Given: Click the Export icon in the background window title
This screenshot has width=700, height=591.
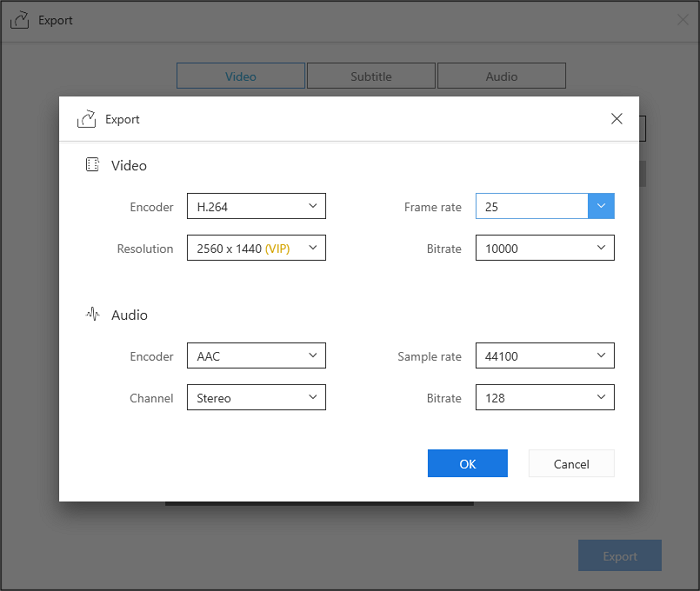Looking at the screenshot, I should click(19, 20).
